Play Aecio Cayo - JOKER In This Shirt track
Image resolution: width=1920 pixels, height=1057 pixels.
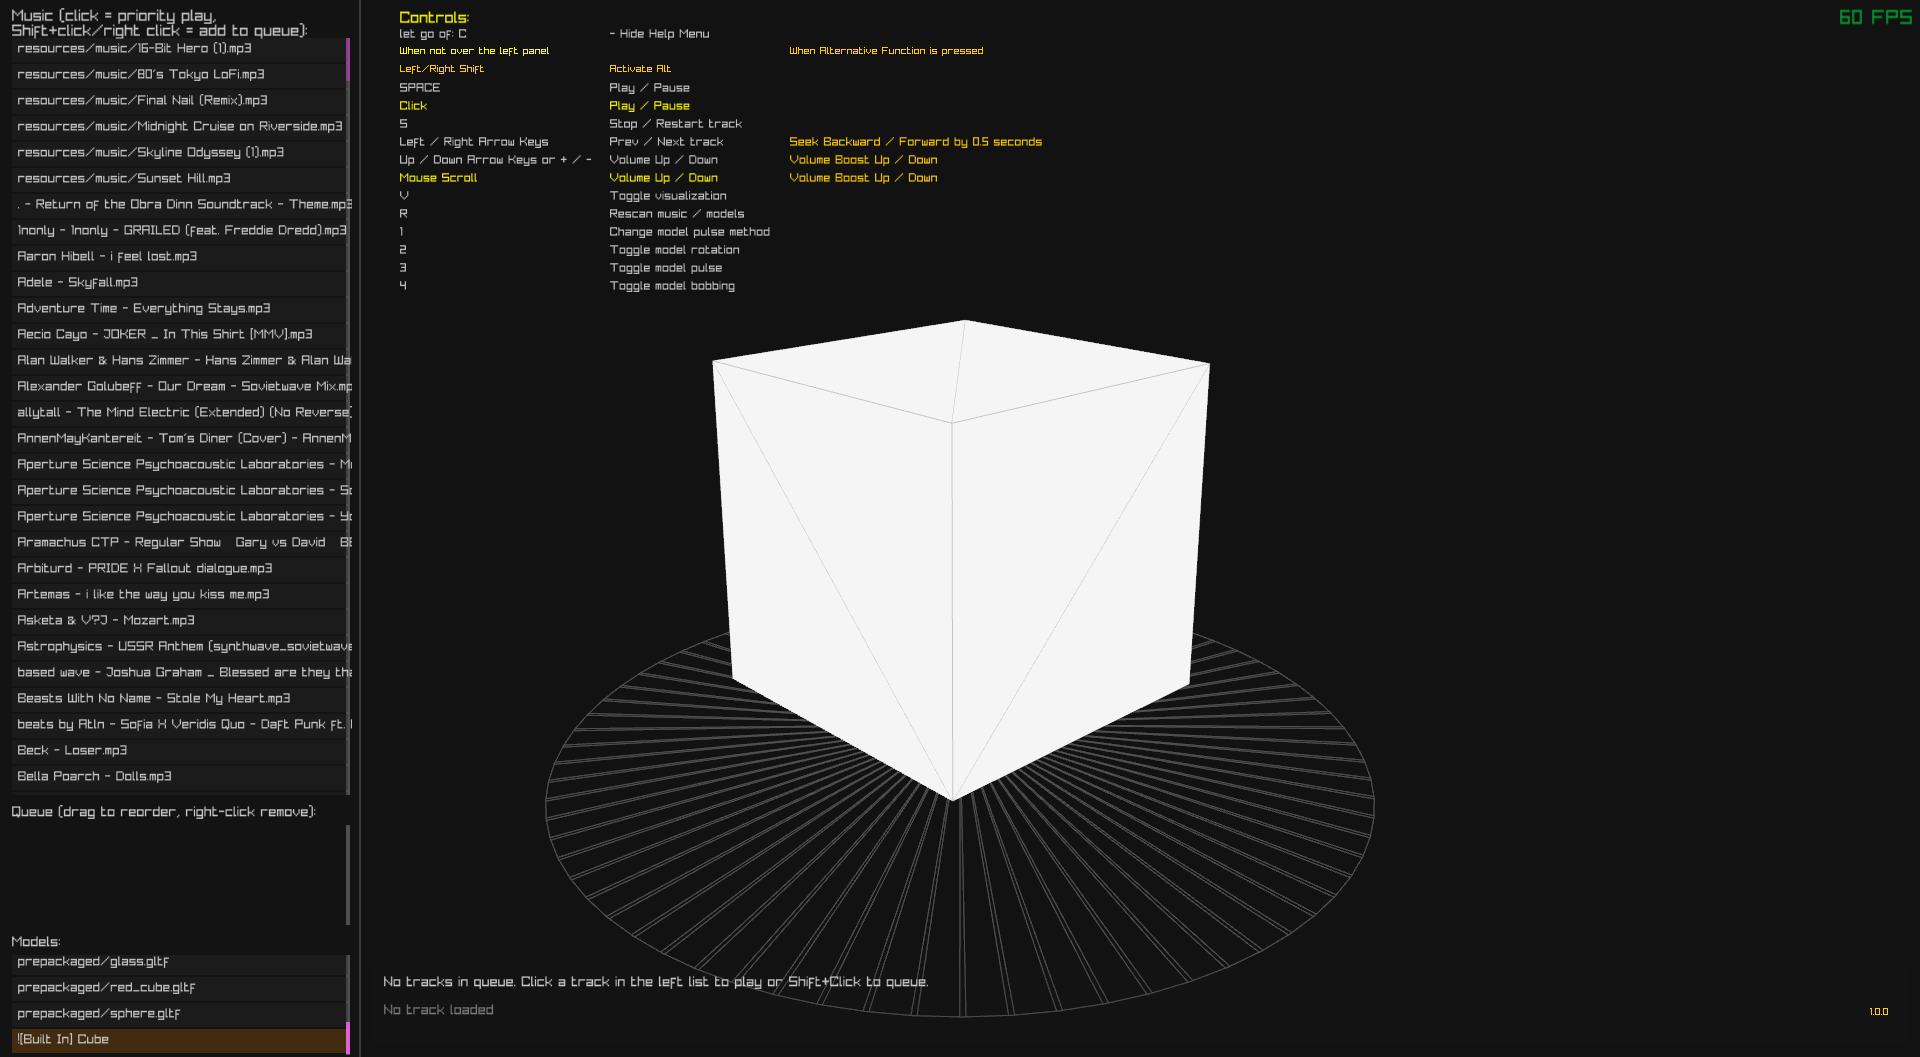click(178, 335)
